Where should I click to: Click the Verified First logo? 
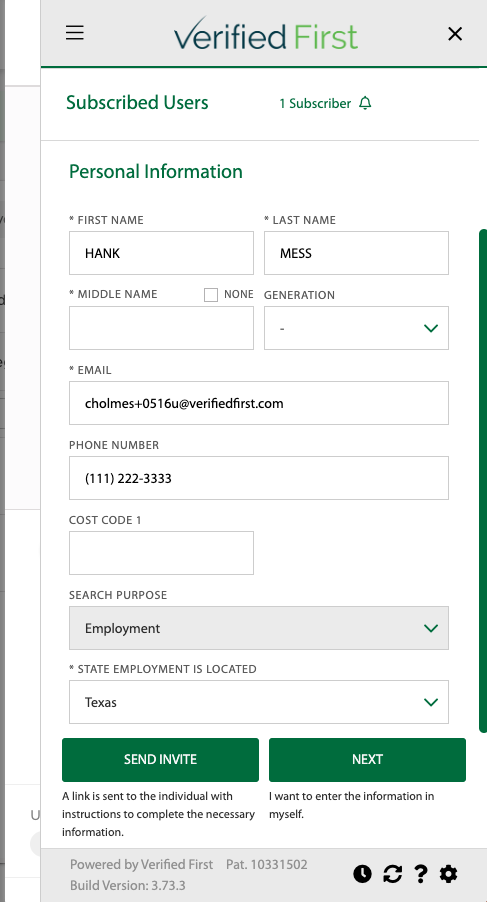click(x=266, y=33)
